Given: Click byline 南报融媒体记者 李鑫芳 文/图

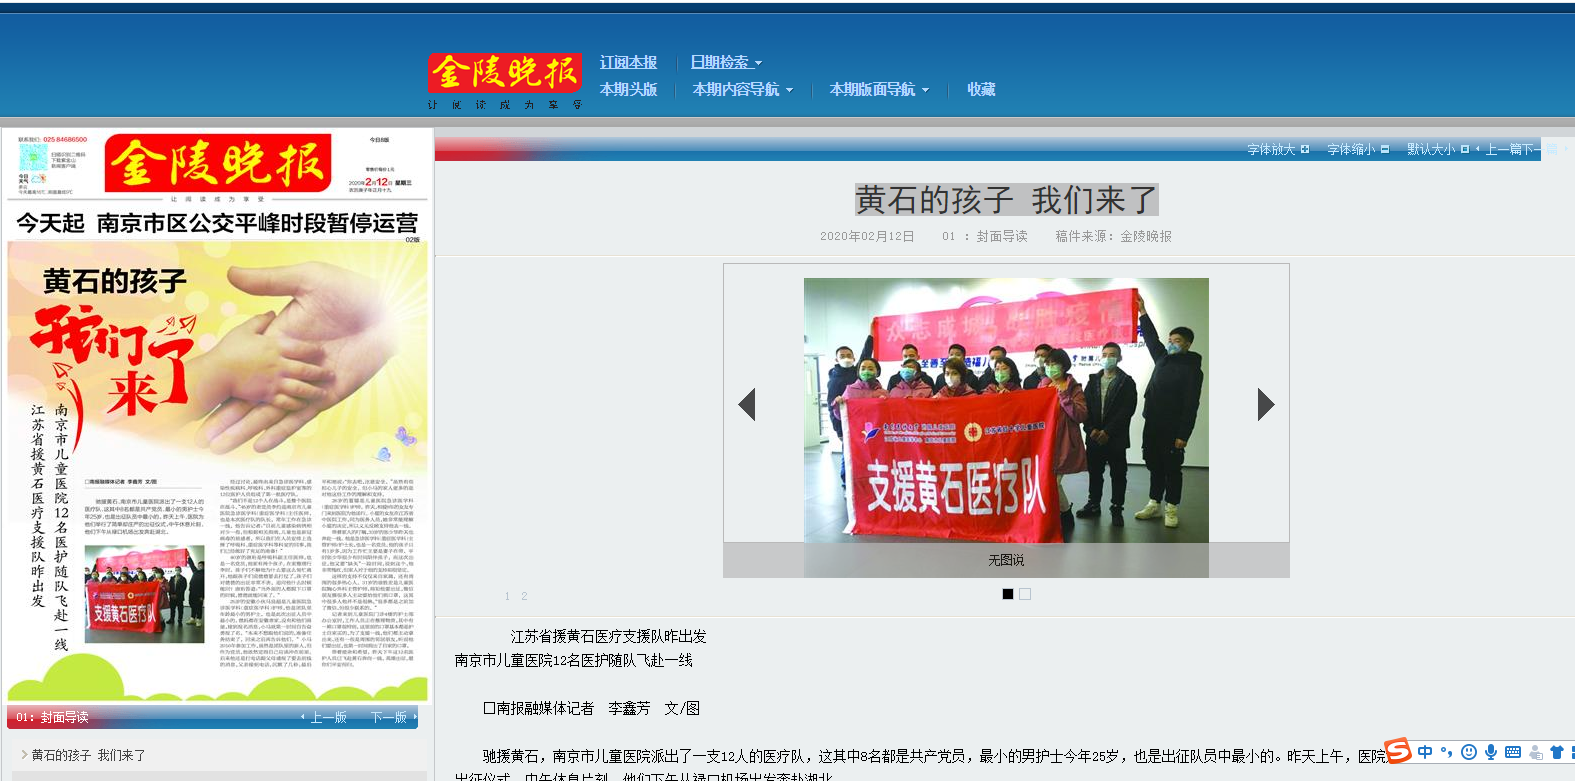Looking at the screenshot, I should click(x=591, y=708).
